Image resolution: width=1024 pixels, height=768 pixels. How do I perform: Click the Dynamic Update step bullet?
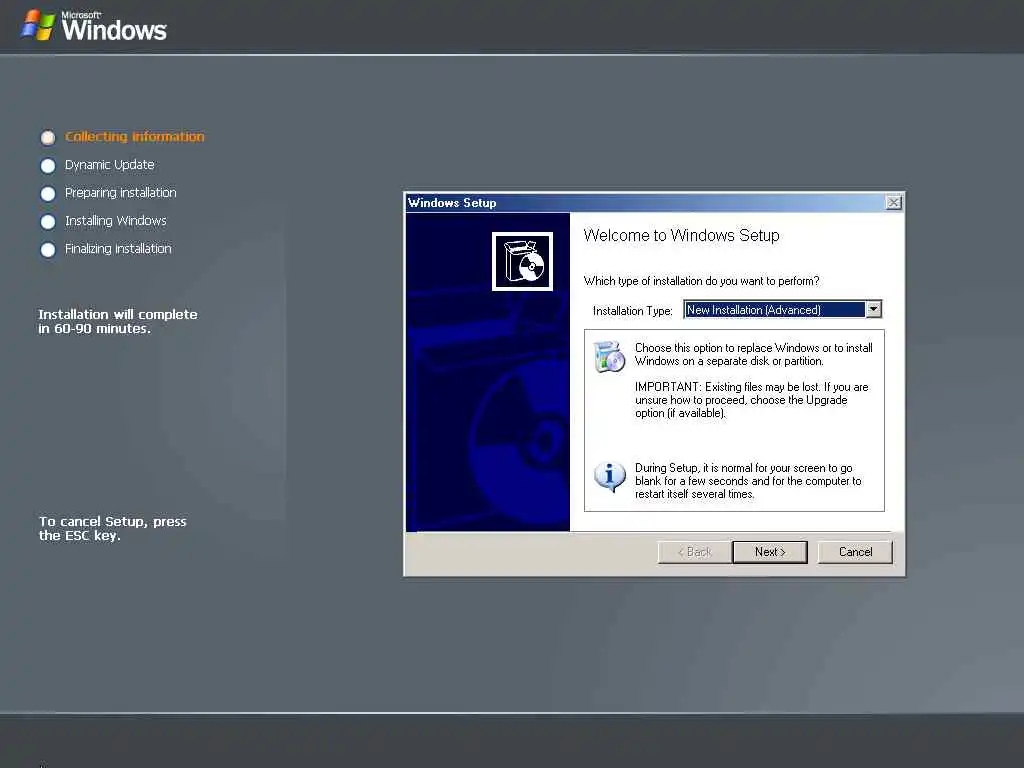[x=48, y=166]
